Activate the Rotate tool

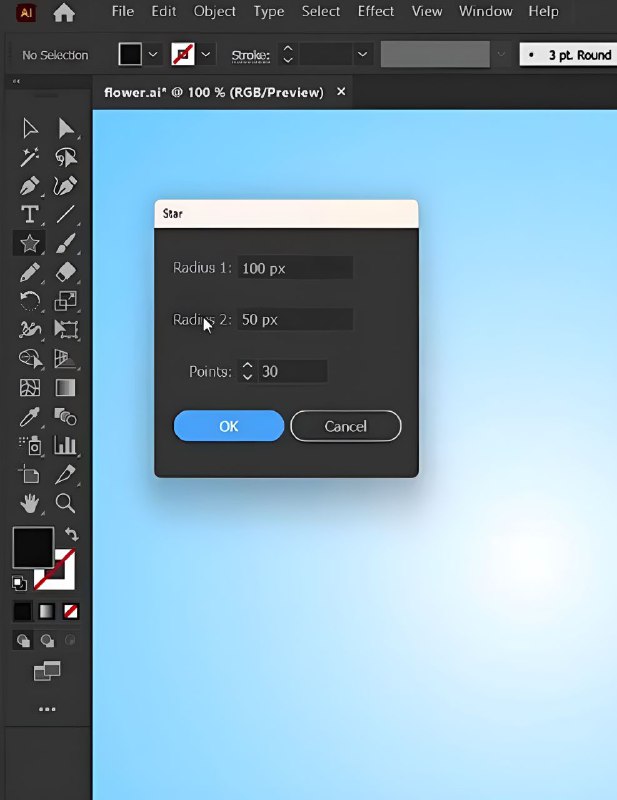pos(30,301)
